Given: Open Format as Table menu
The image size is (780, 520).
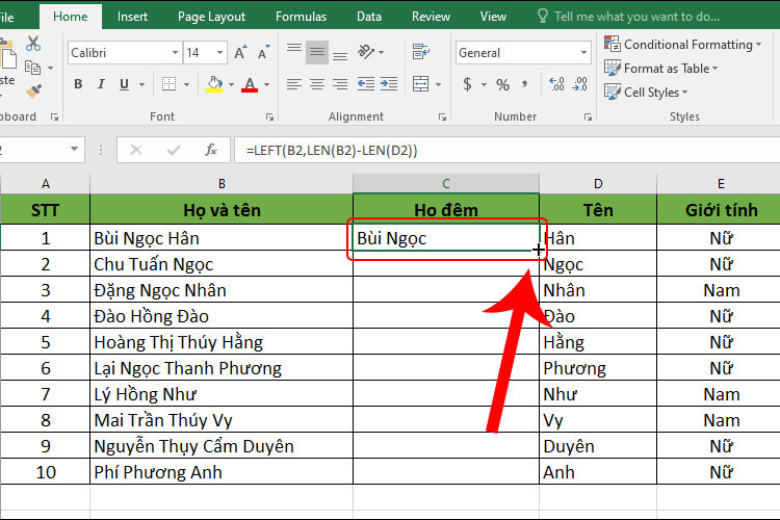Looking at the screenshot, I should tap(661, 68).
